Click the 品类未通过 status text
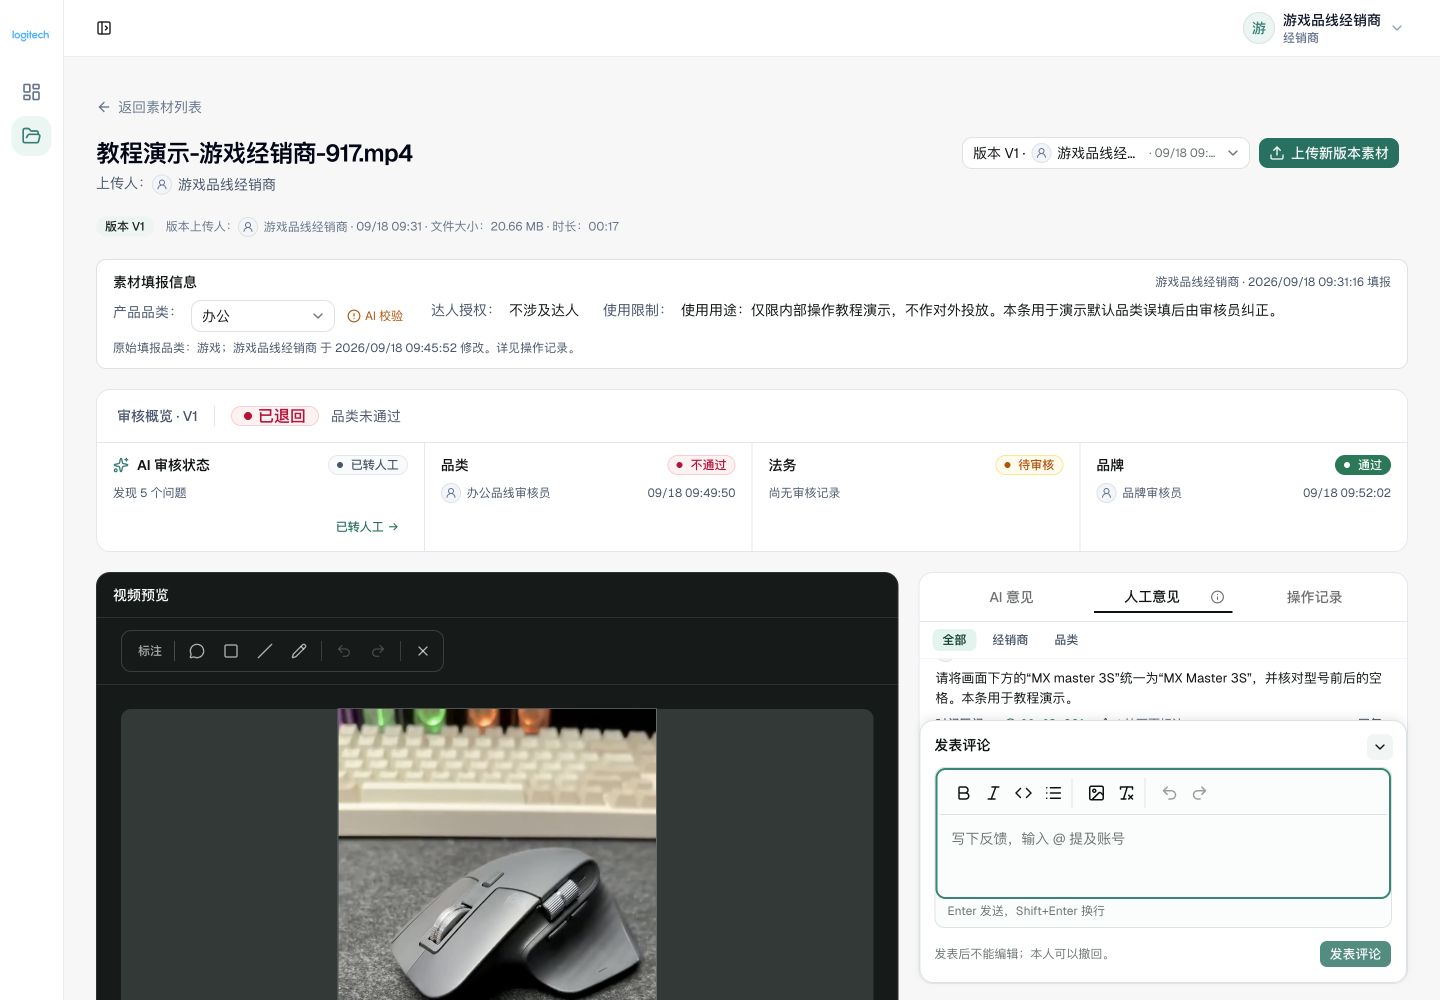This screenshot has height=1000, width=1440. (366, 416)
